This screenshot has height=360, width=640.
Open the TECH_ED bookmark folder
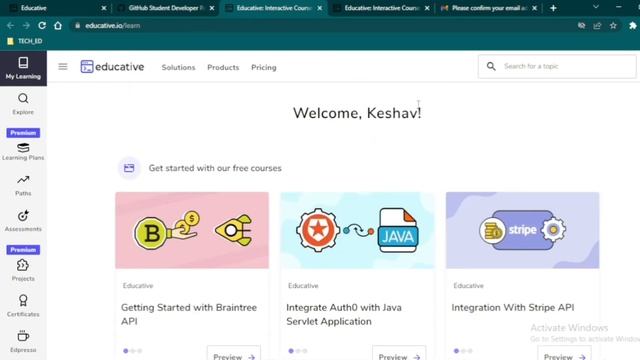[25, 41]
